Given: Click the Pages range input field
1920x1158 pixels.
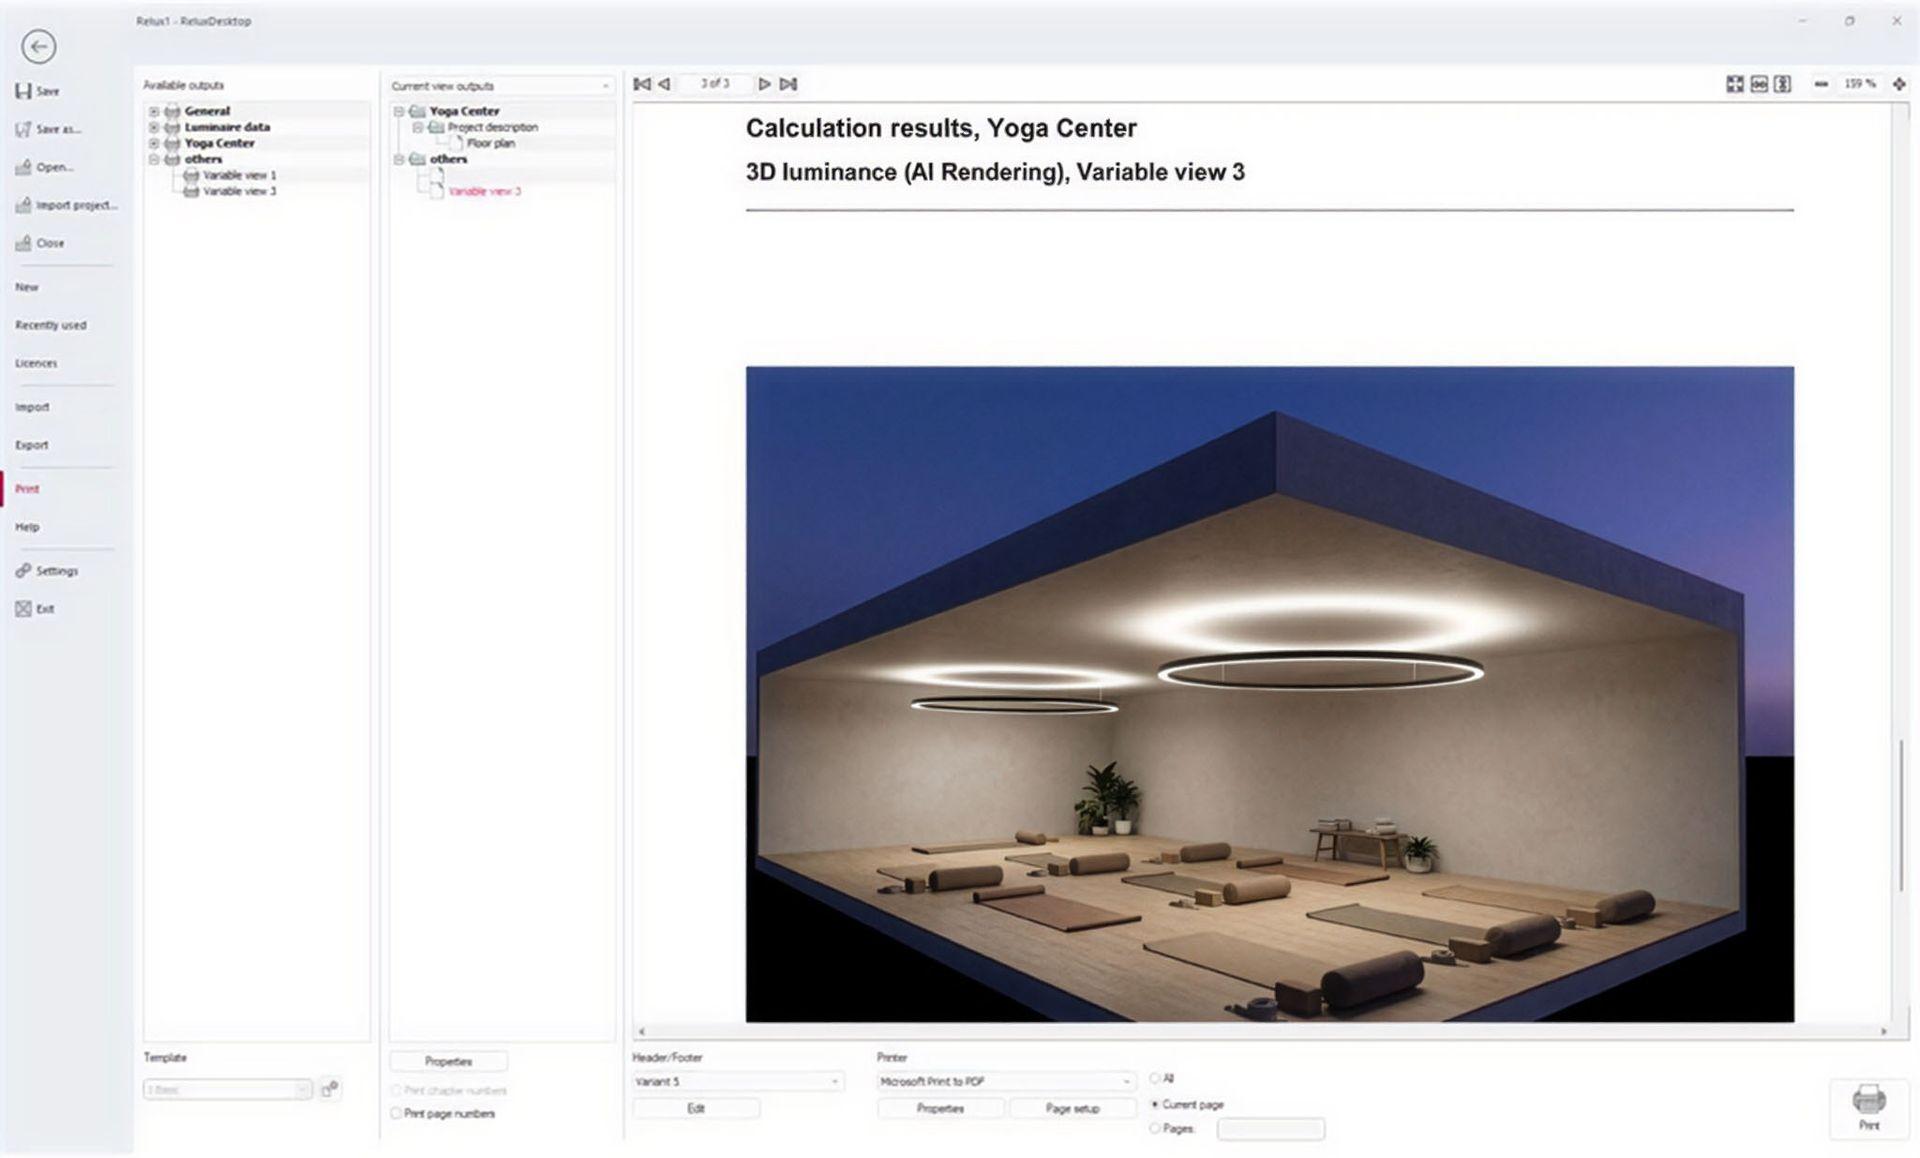Looking at the screenshot, I should 1271,1129.
